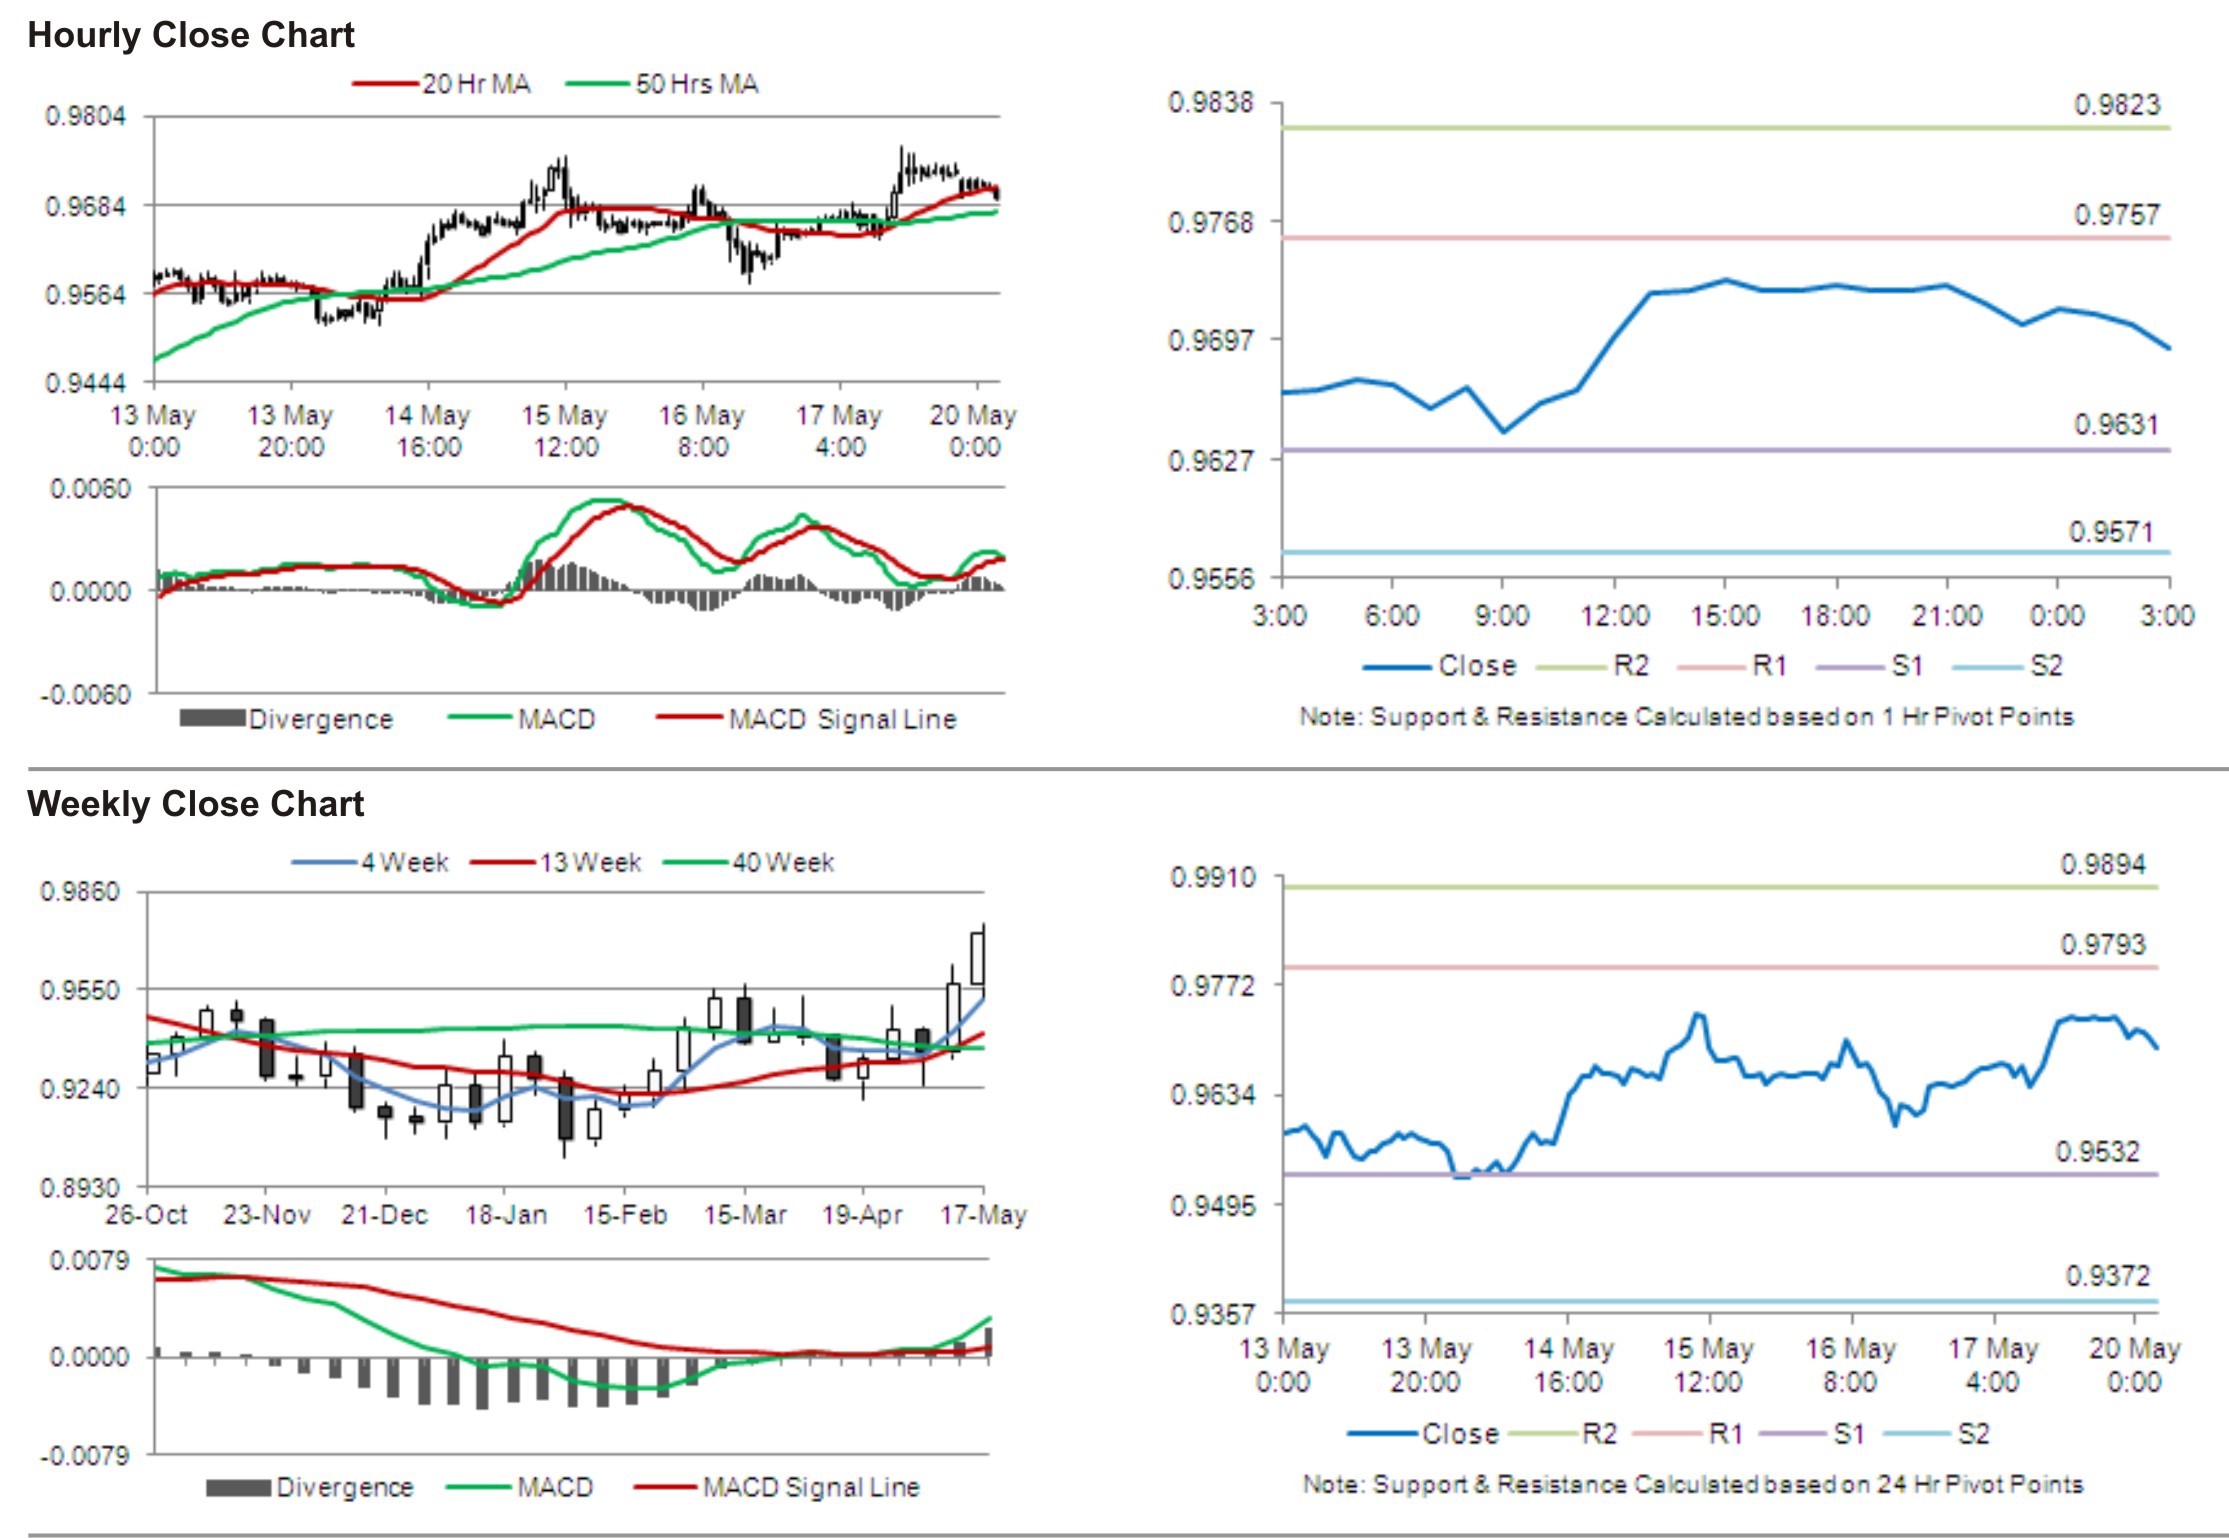Click the hourly MACD axis value -0.0060
This screenshot has width=2229, height=1538.
[86, 695]
